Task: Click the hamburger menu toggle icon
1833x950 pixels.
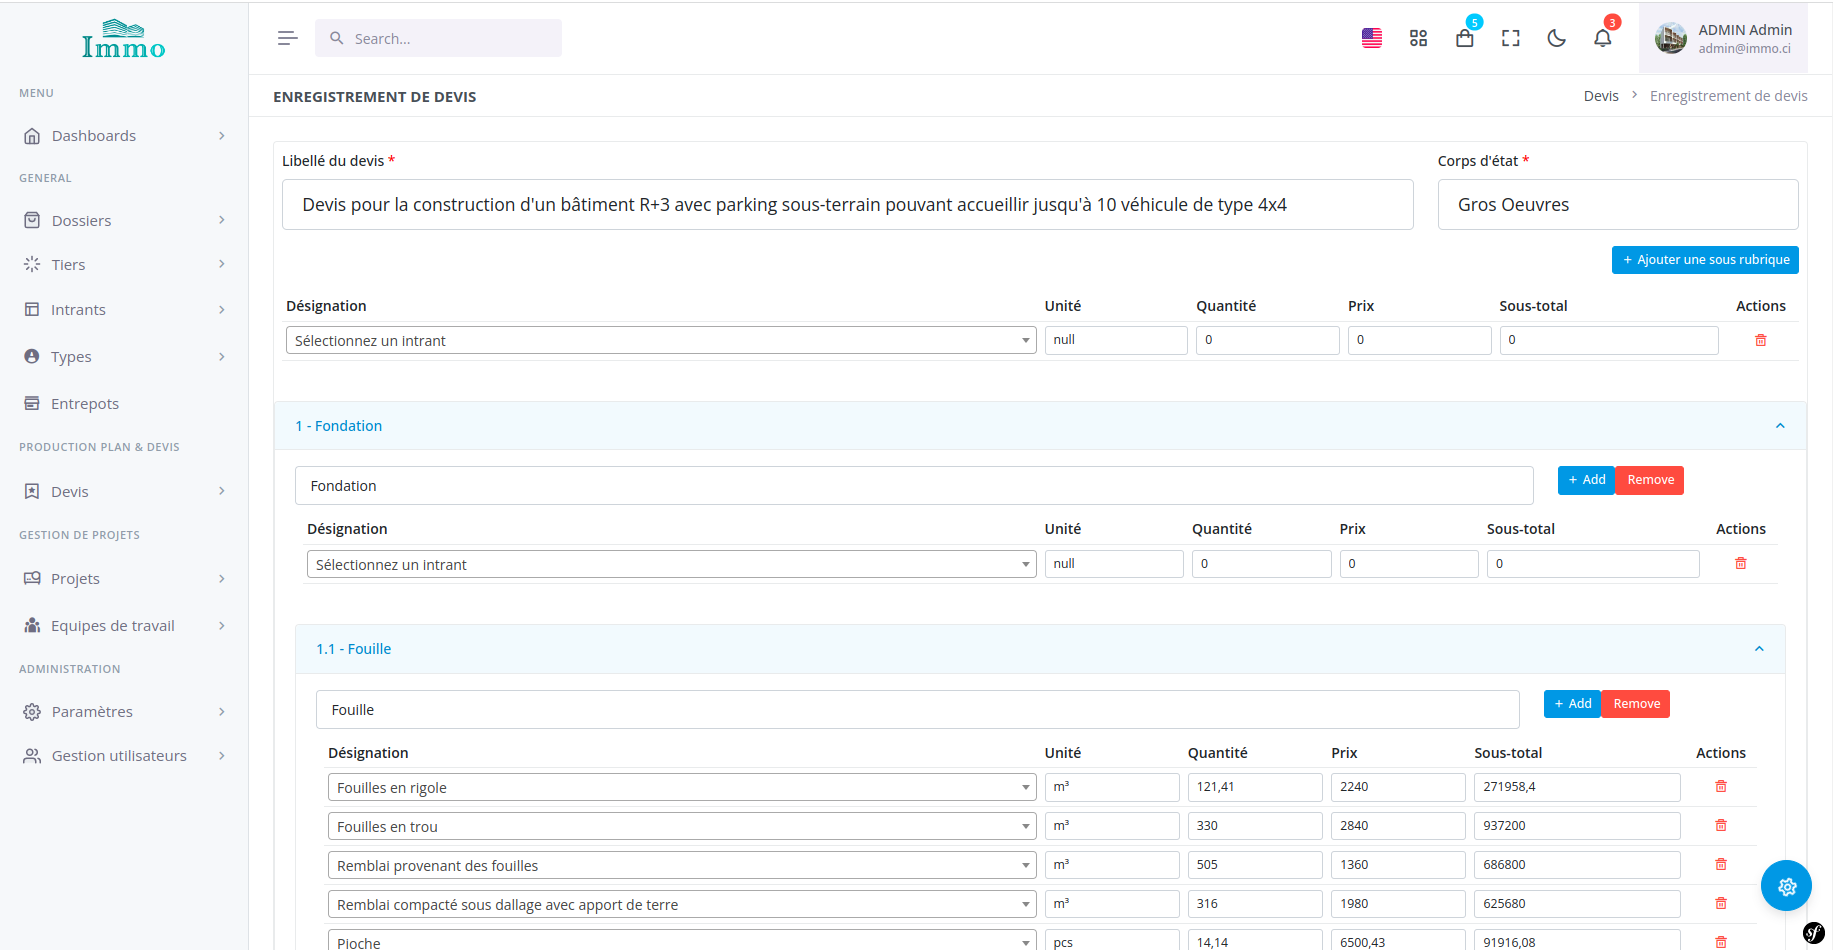Action: [x=287, y=38]
